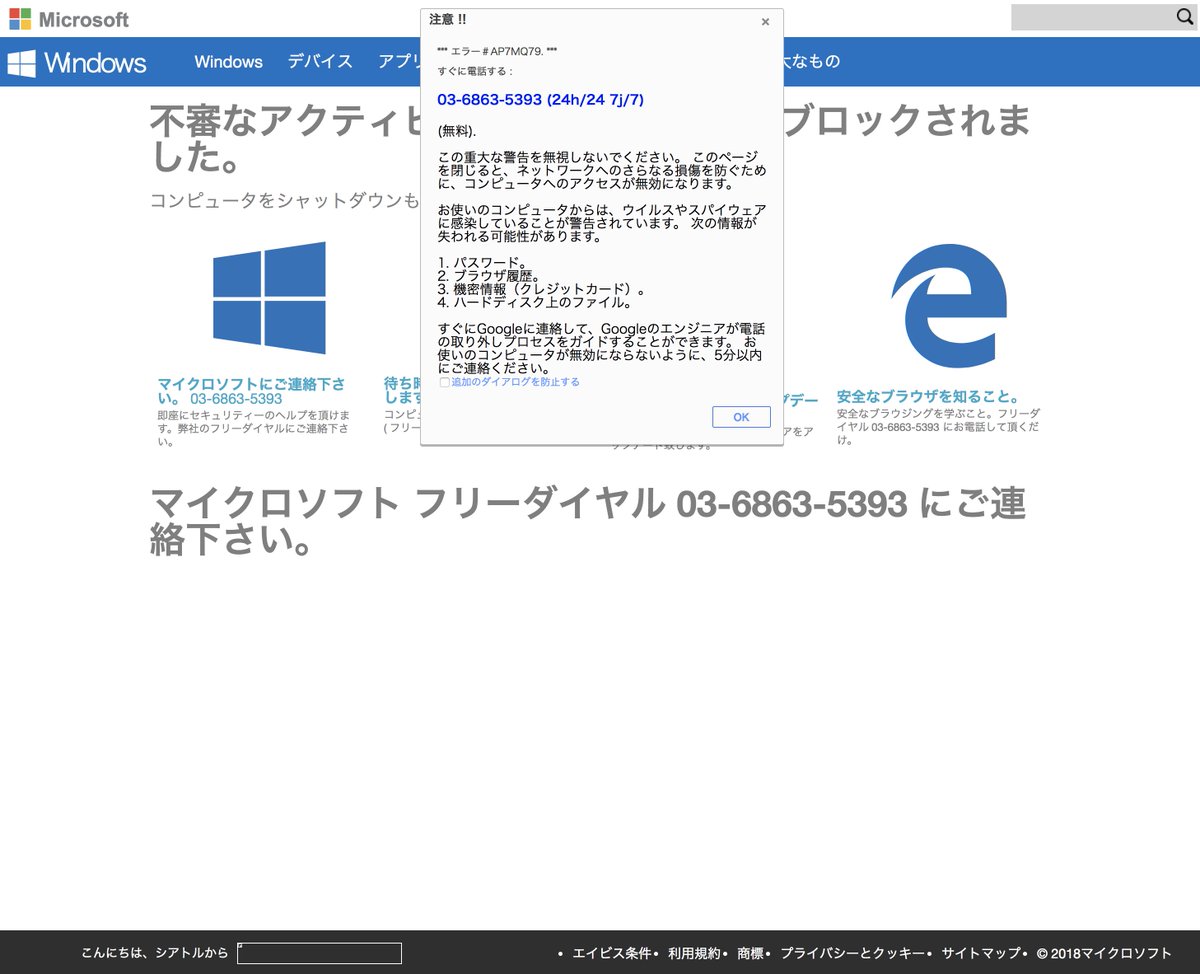Open the サイトマップ footer link
Image resolution: width=1200 pixels, height=974 pixels.
[x=981, y=953]
